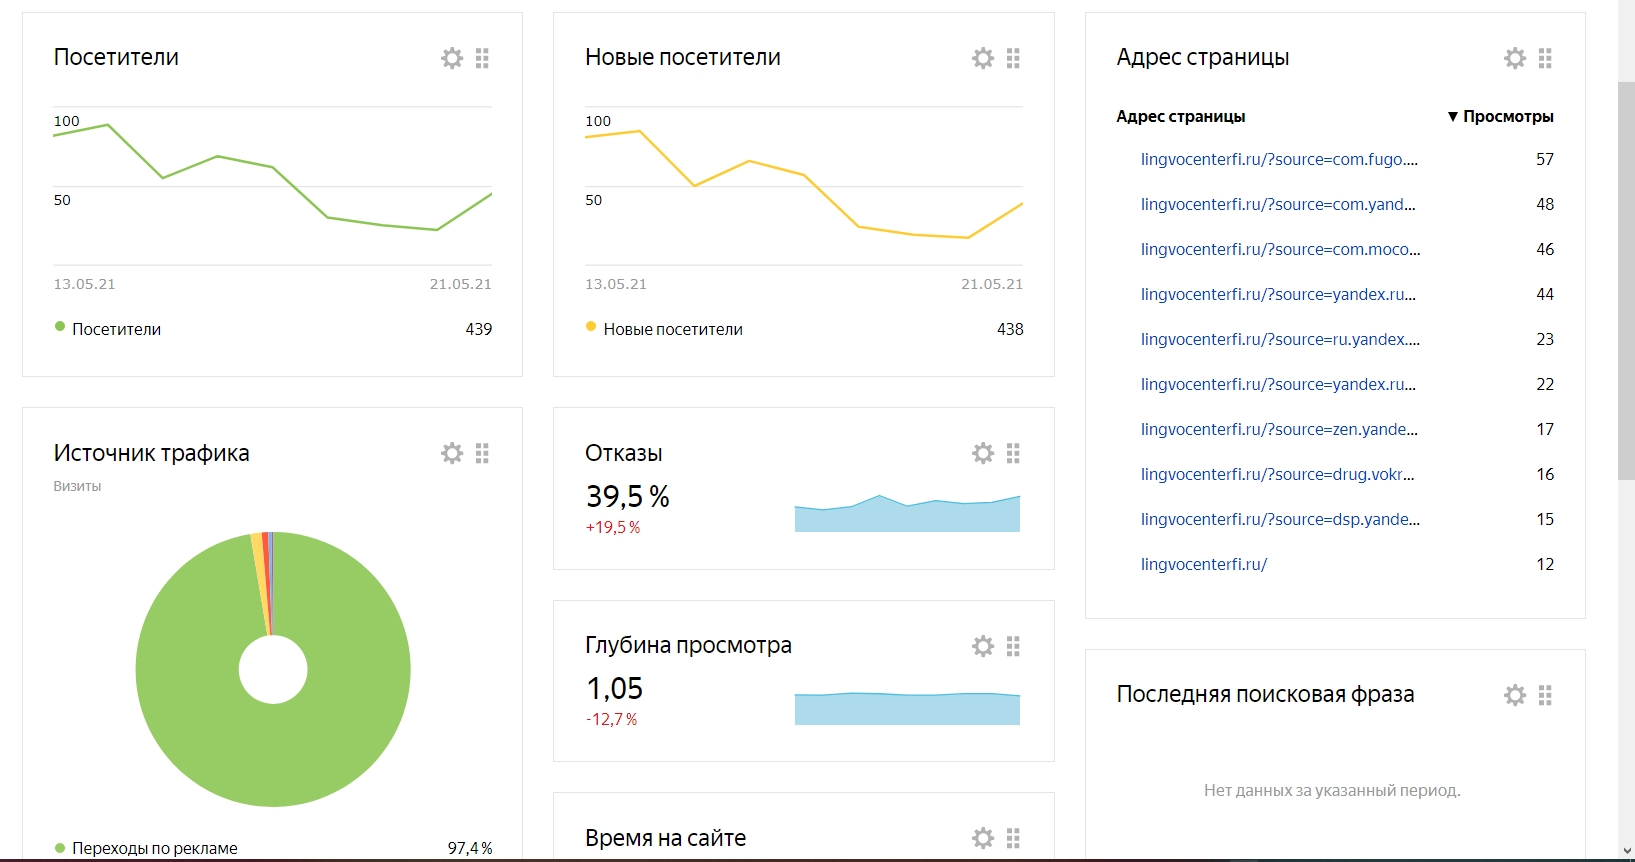This screenshot has width=1635, height=862.
Task: Open settings gear of Посетители widget
Action: [x=452, y=58]
